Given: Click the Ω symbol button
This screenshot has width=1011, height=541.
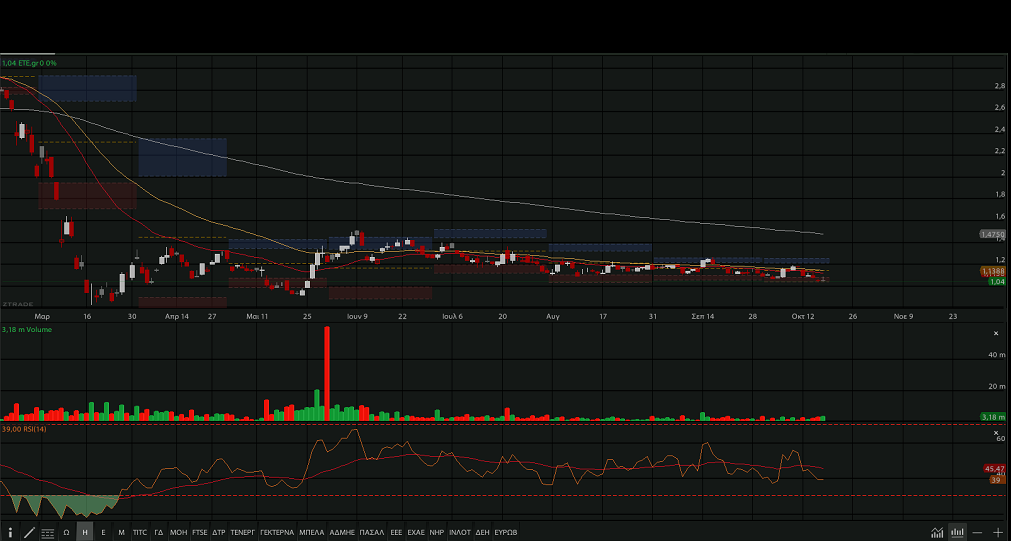Looking at the screenshot, I should [66, 532].
